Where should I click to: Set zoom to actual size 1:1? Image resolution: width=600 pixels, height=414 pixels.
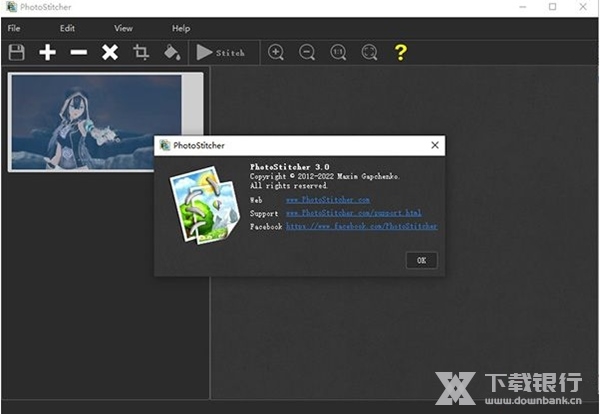click(338, 52)
